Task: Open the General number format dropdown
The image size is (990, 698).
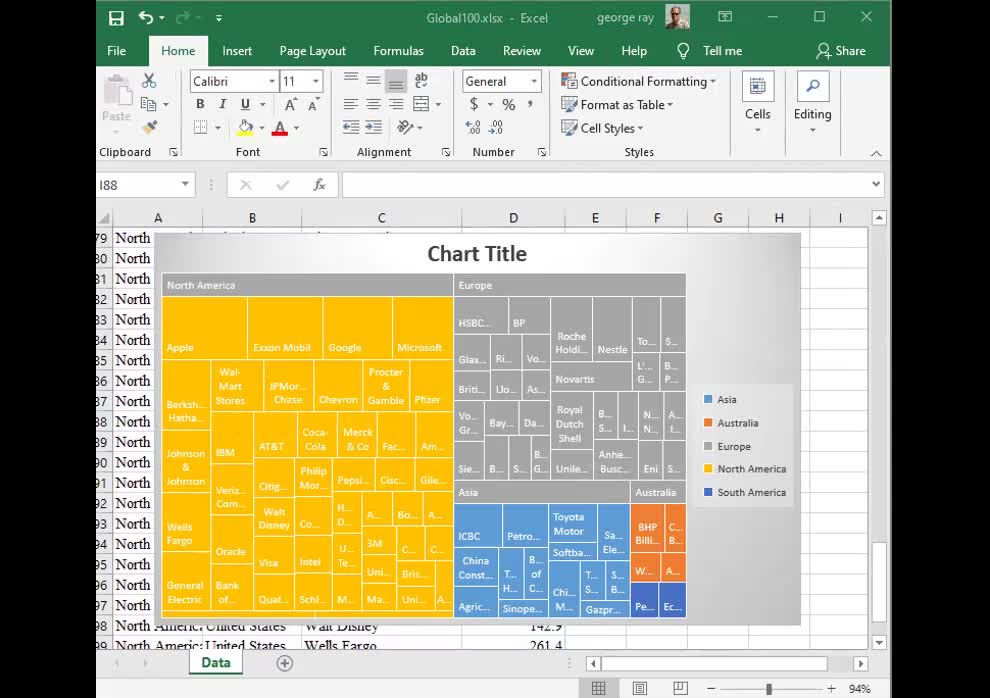Action: click(534, 81)
